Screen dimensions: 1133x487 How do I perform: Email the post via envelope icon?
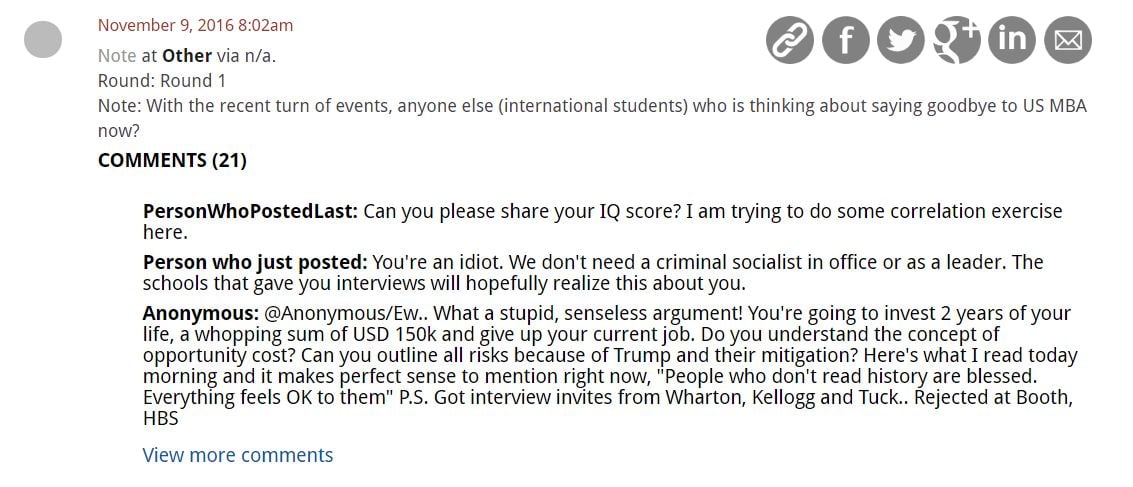click(x=1068, y=41)
